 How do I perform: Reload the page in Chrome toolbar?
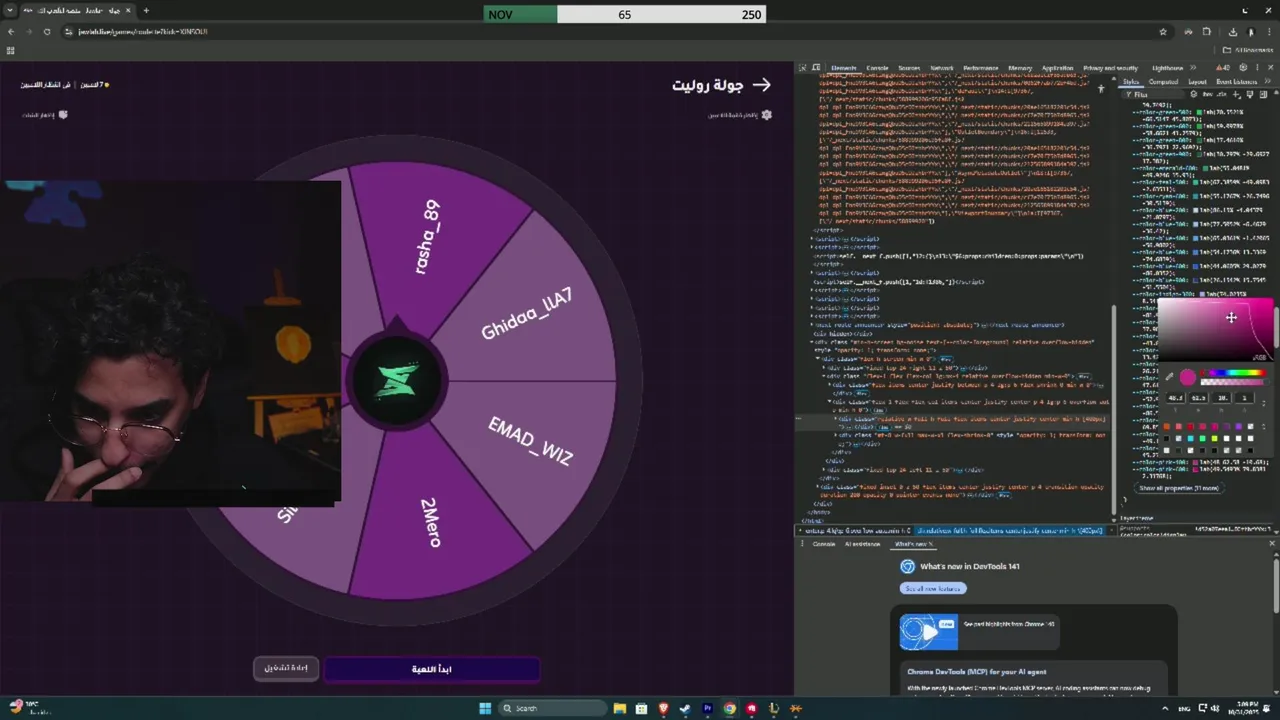point(47,32)
